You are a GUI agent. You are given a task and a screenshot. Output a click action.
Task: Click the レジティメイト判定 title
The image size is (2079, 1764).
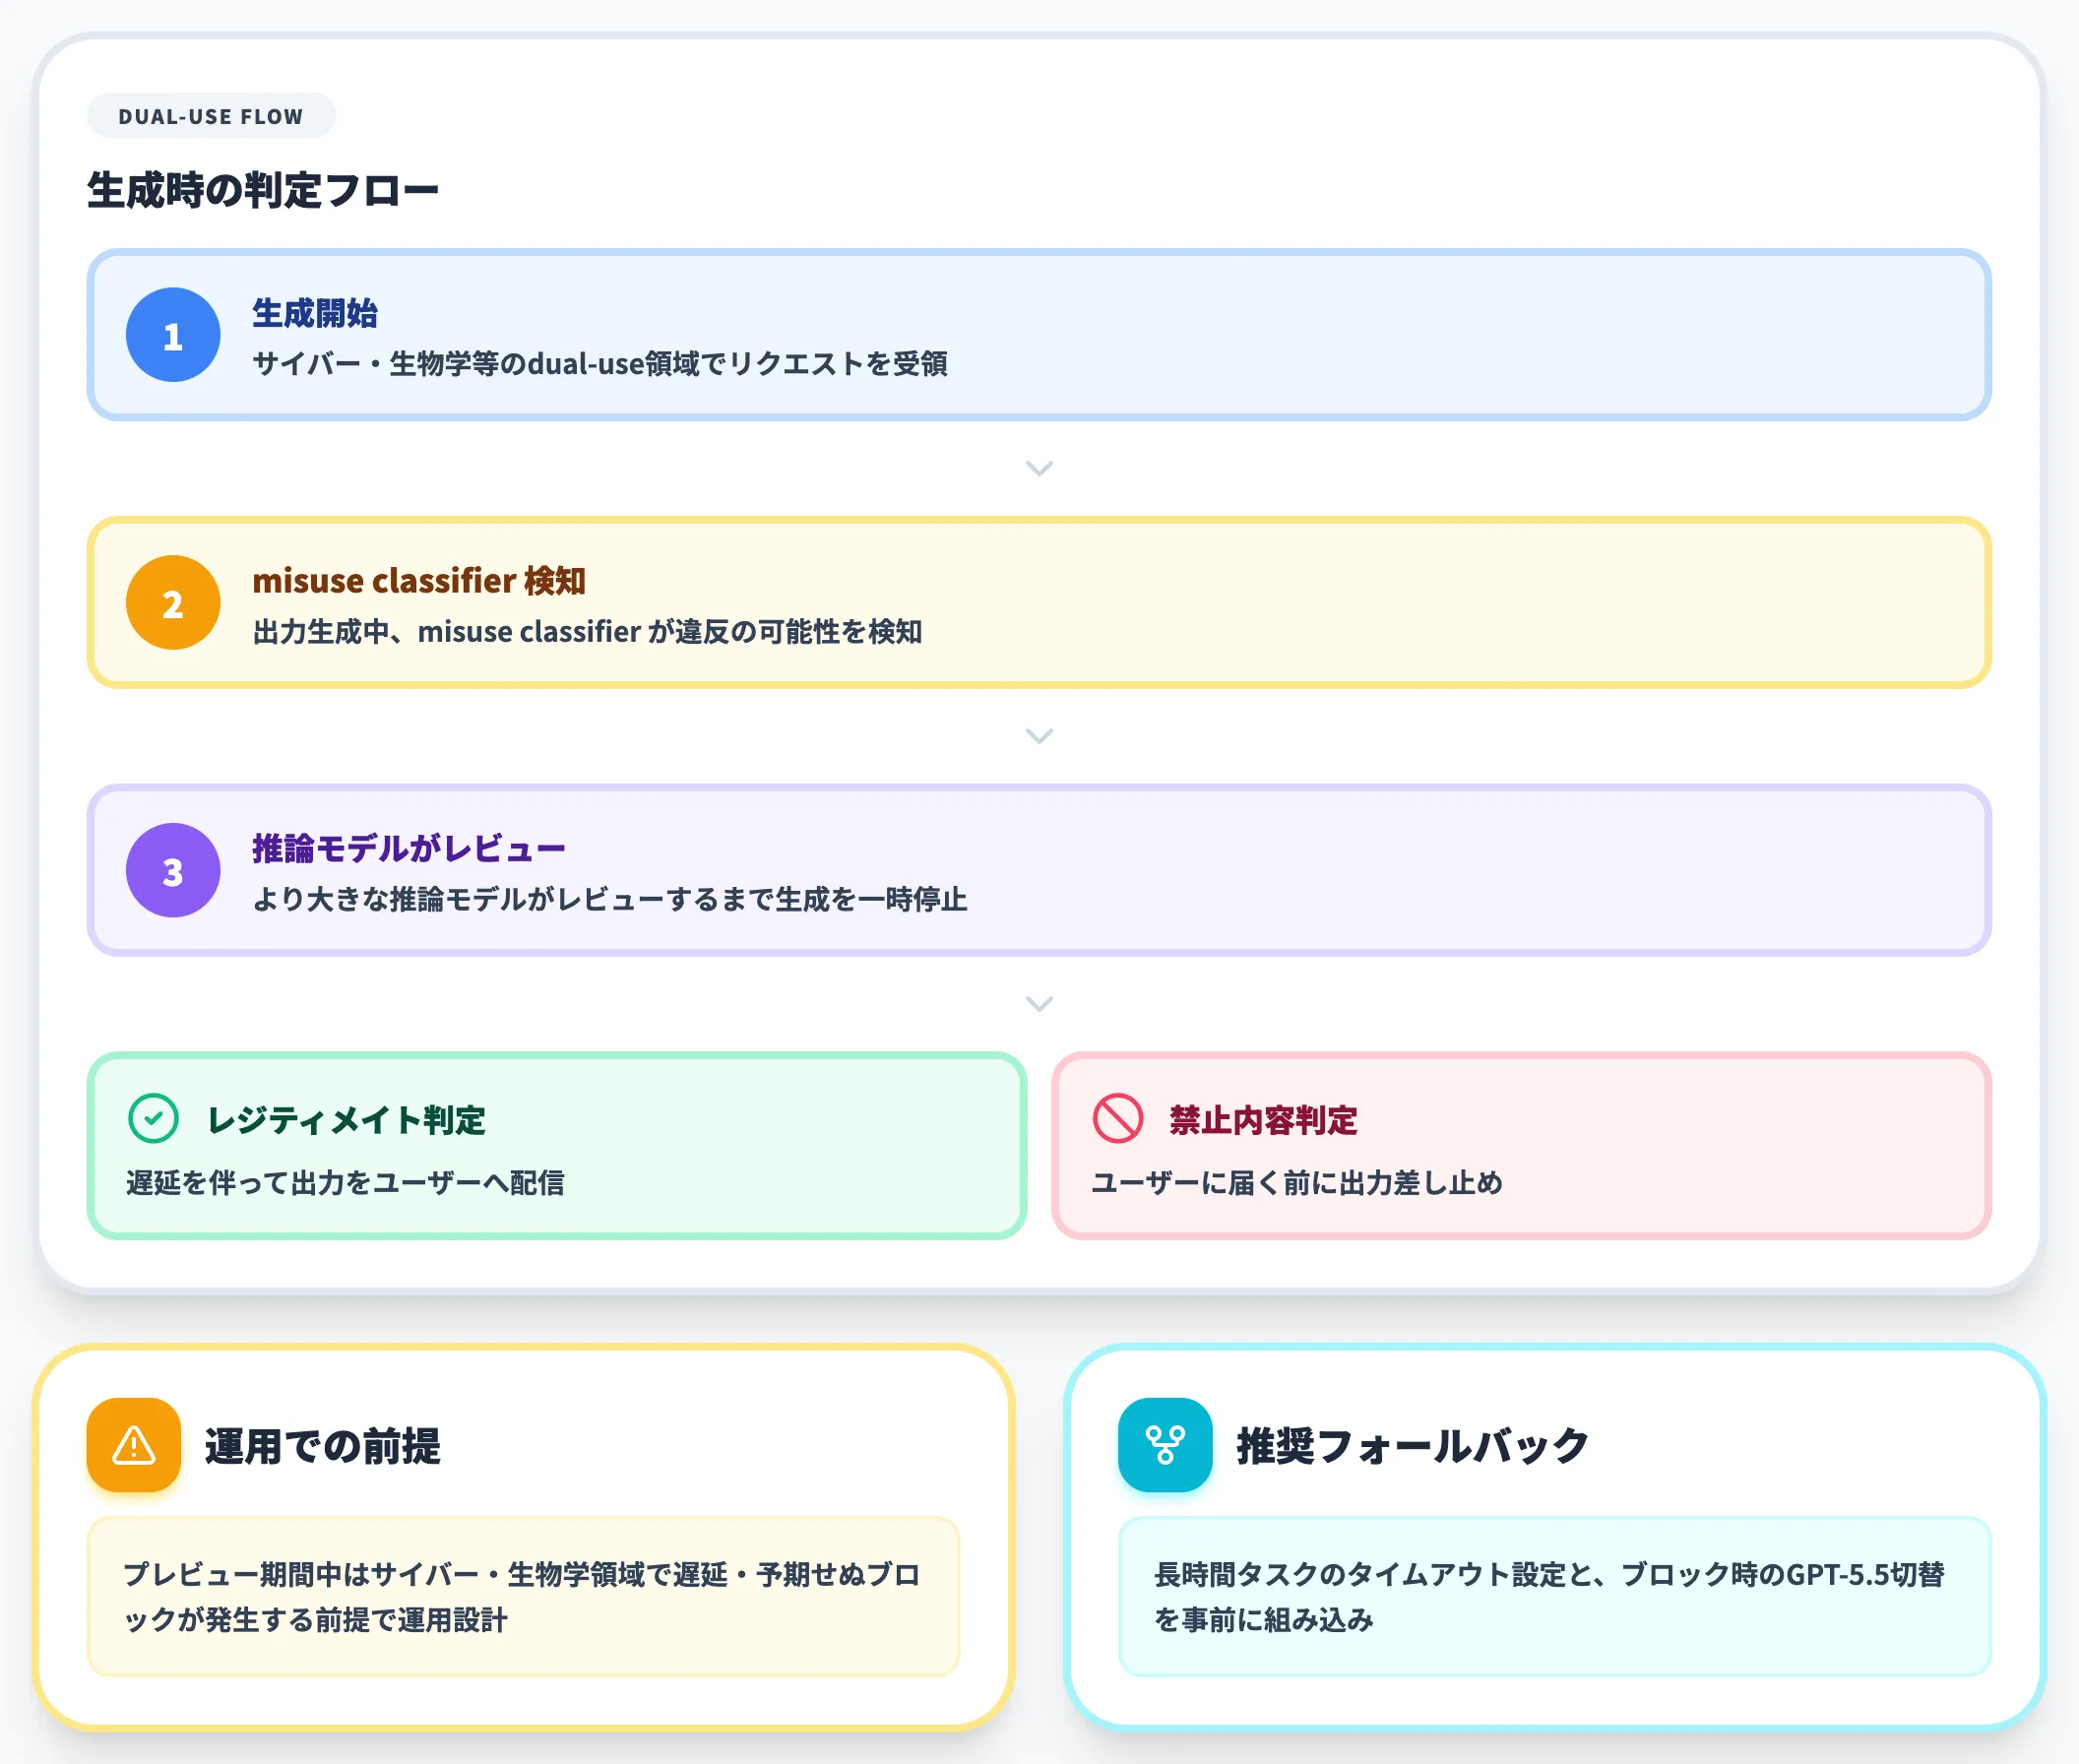[346, 1120]
